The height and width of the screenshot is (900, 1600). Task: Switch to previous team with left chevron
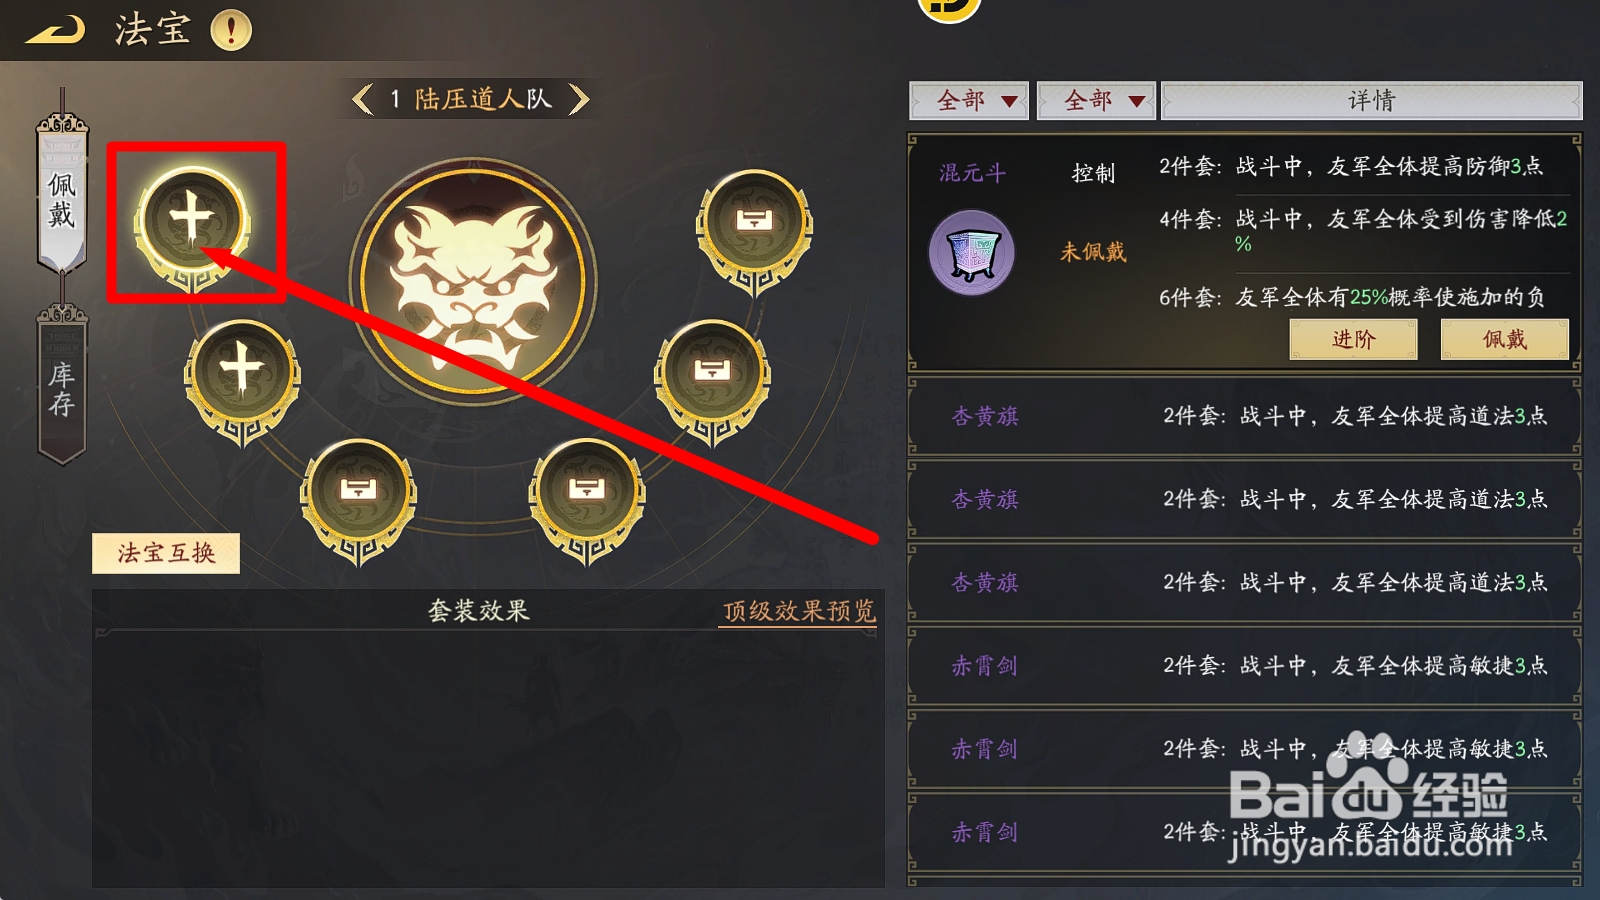click(363, 99)
